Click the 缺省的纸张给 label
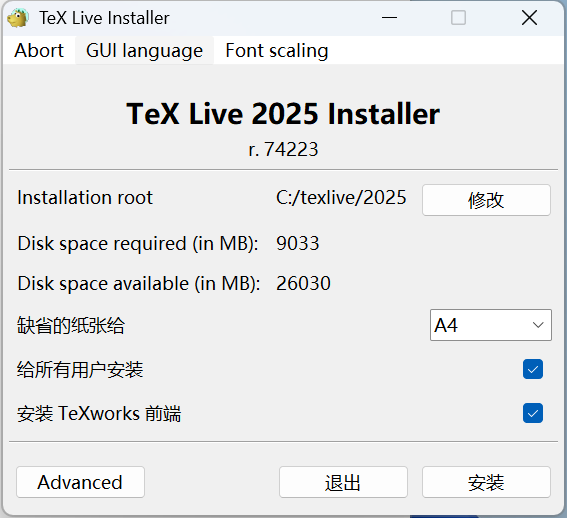This screenshot has width=567, height=518. 71,325
